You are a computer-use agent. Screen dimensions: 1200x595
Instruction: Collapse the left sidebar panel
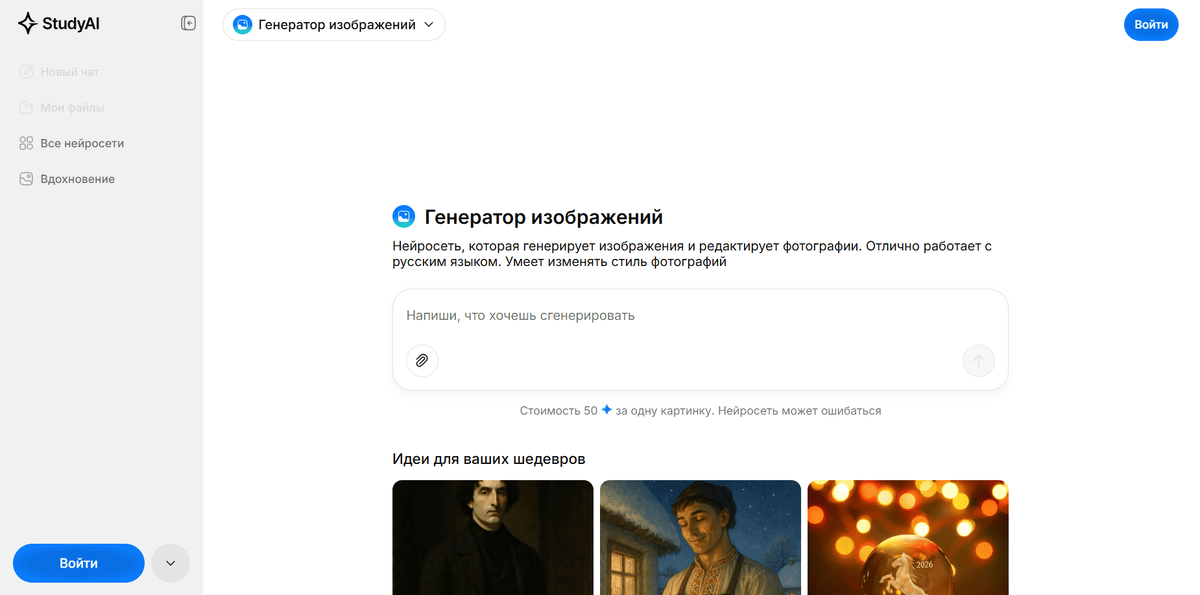point(188,22)
